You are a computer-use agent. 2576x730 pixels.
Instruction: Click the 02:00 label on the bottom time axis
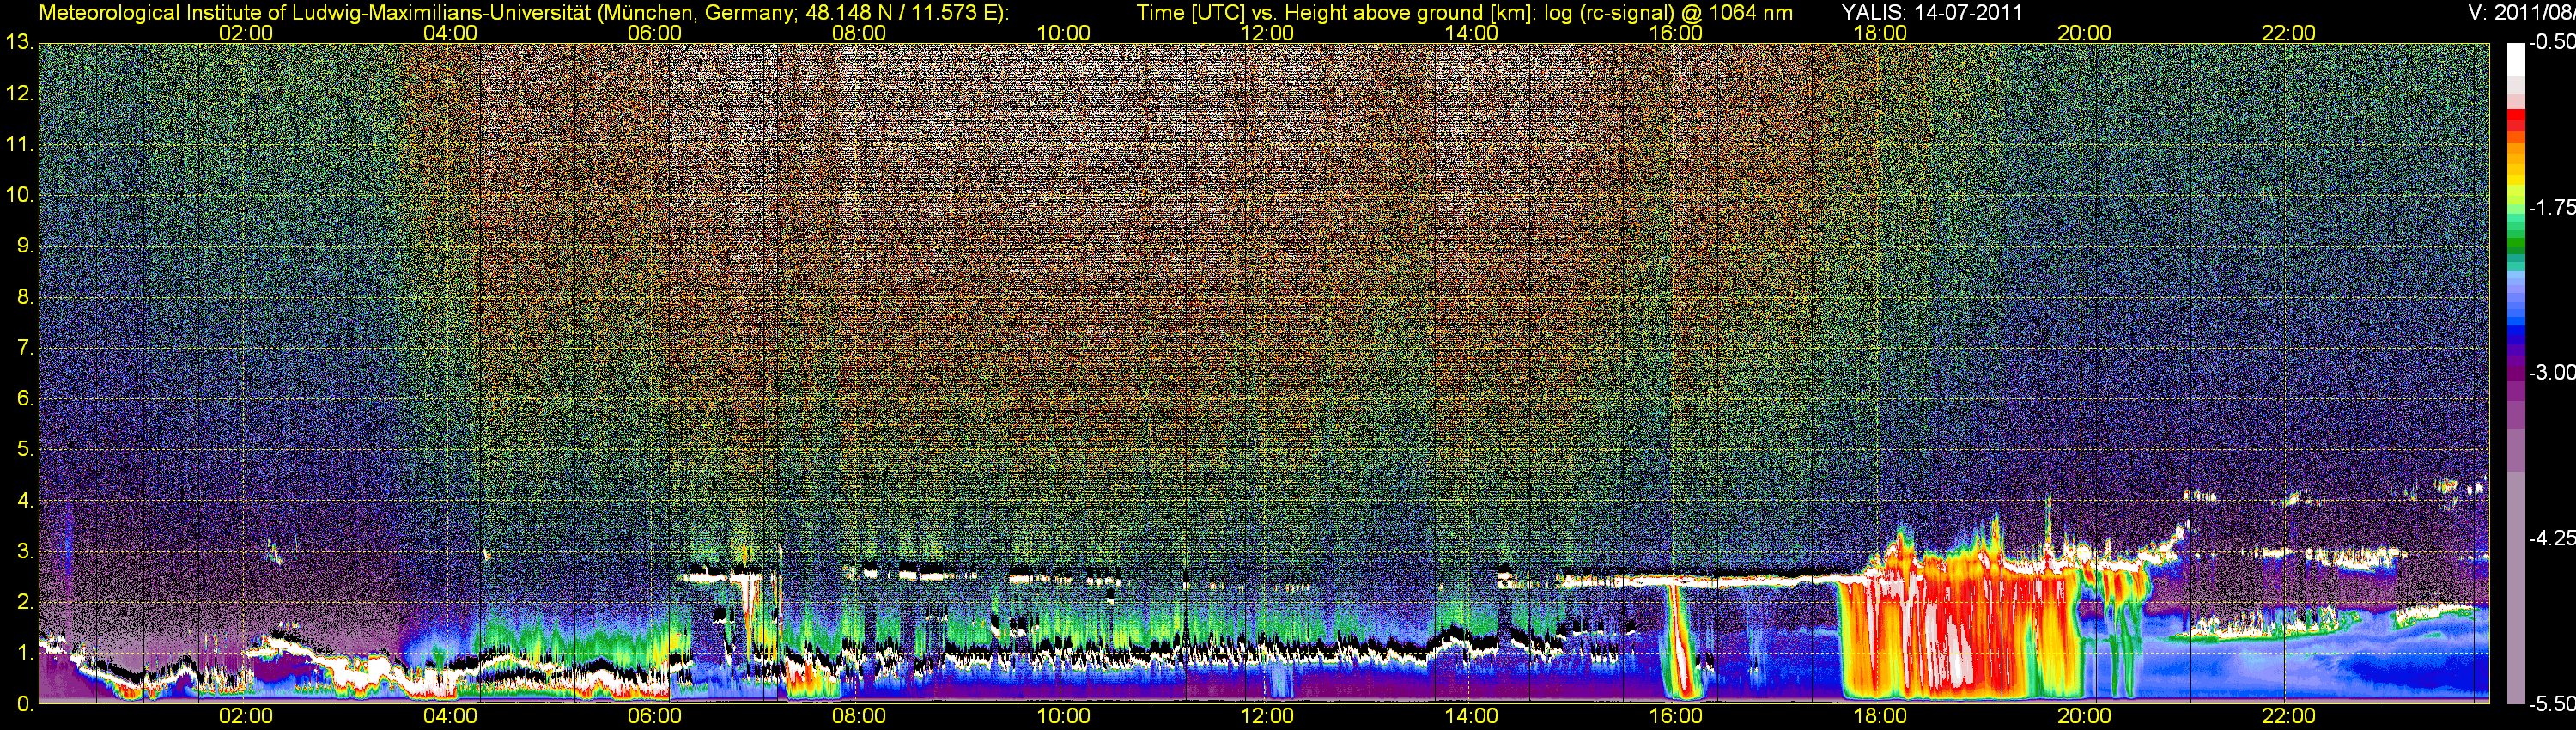[246, 716]
